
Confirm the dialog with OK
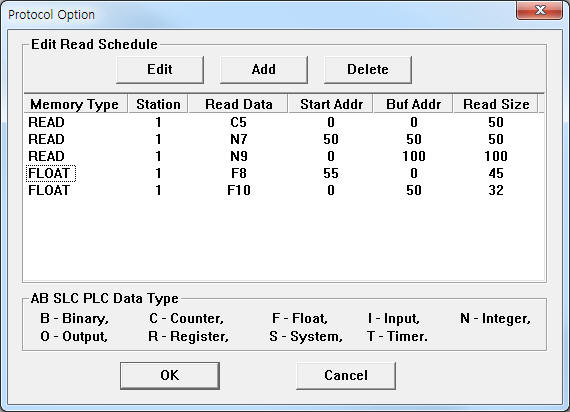click(x=170, y=375)
